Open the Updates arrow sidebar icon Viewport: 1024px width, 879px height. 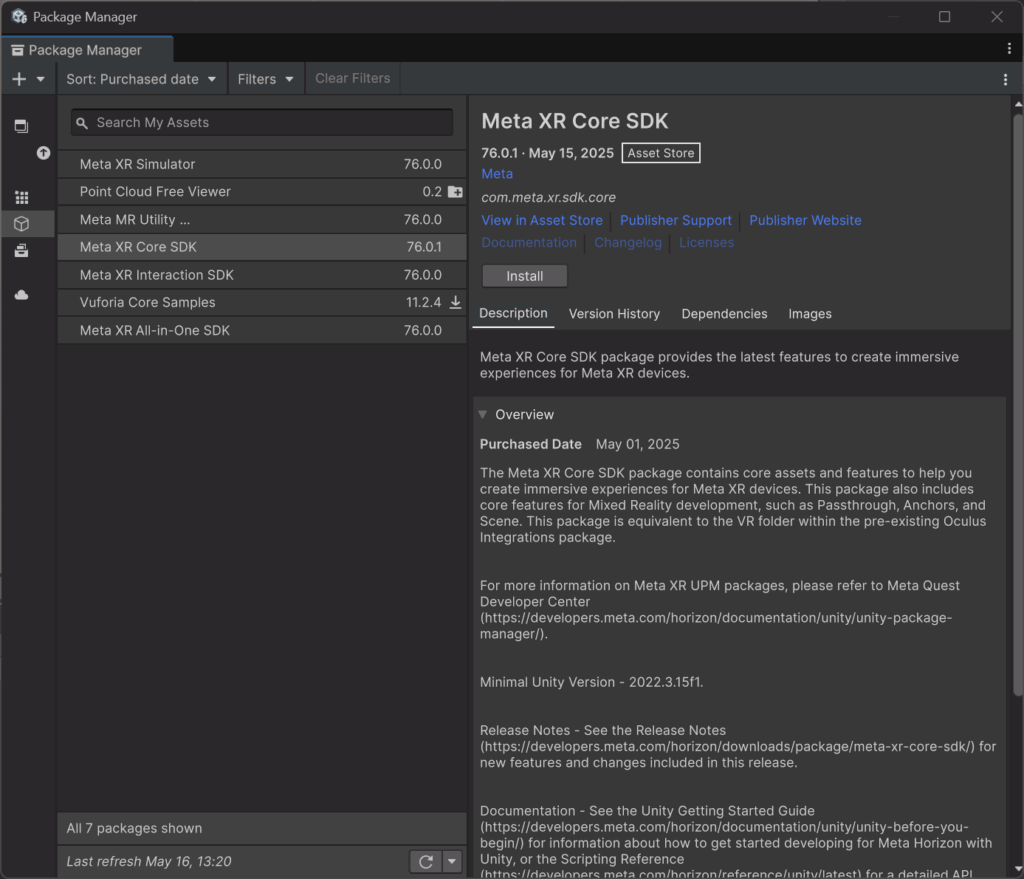(43, 153)
